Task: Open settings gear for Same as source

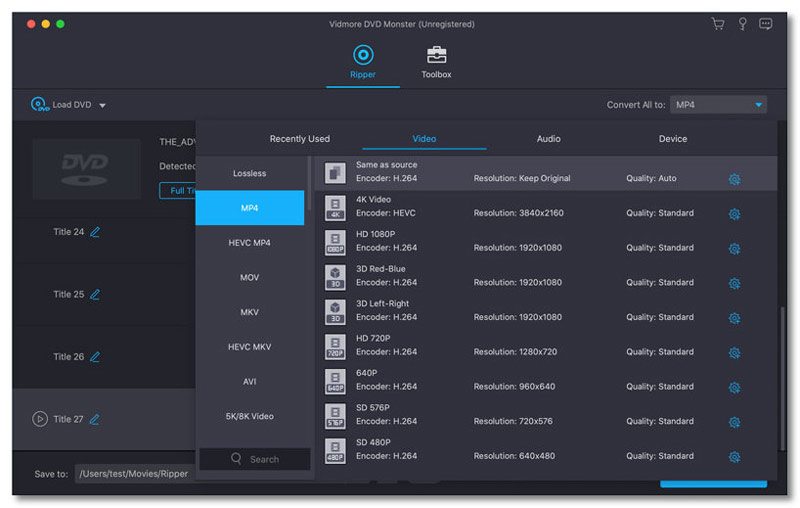Action: point(734,179)
